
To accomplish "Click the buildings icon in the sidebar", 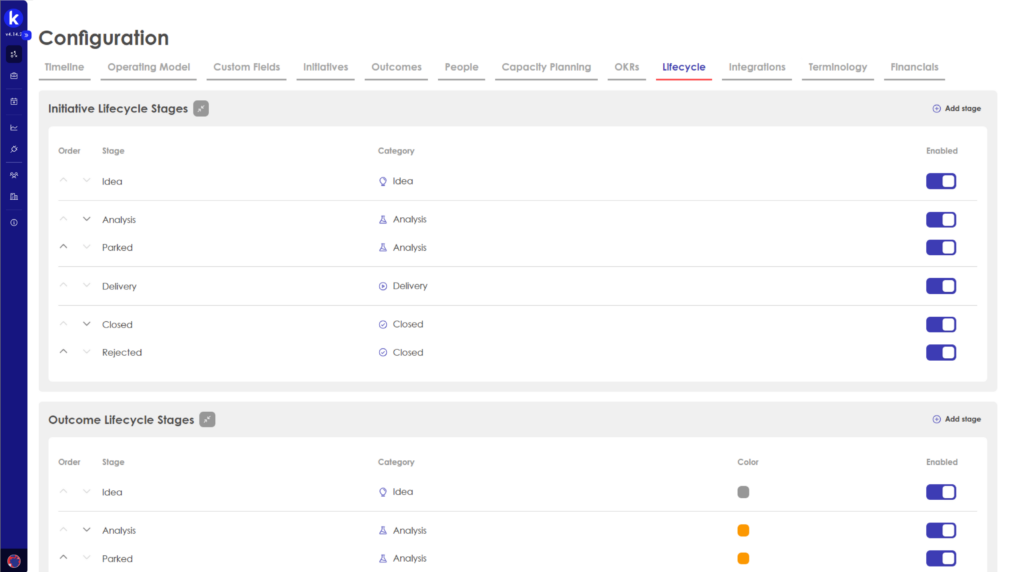I will click(14, 197).
